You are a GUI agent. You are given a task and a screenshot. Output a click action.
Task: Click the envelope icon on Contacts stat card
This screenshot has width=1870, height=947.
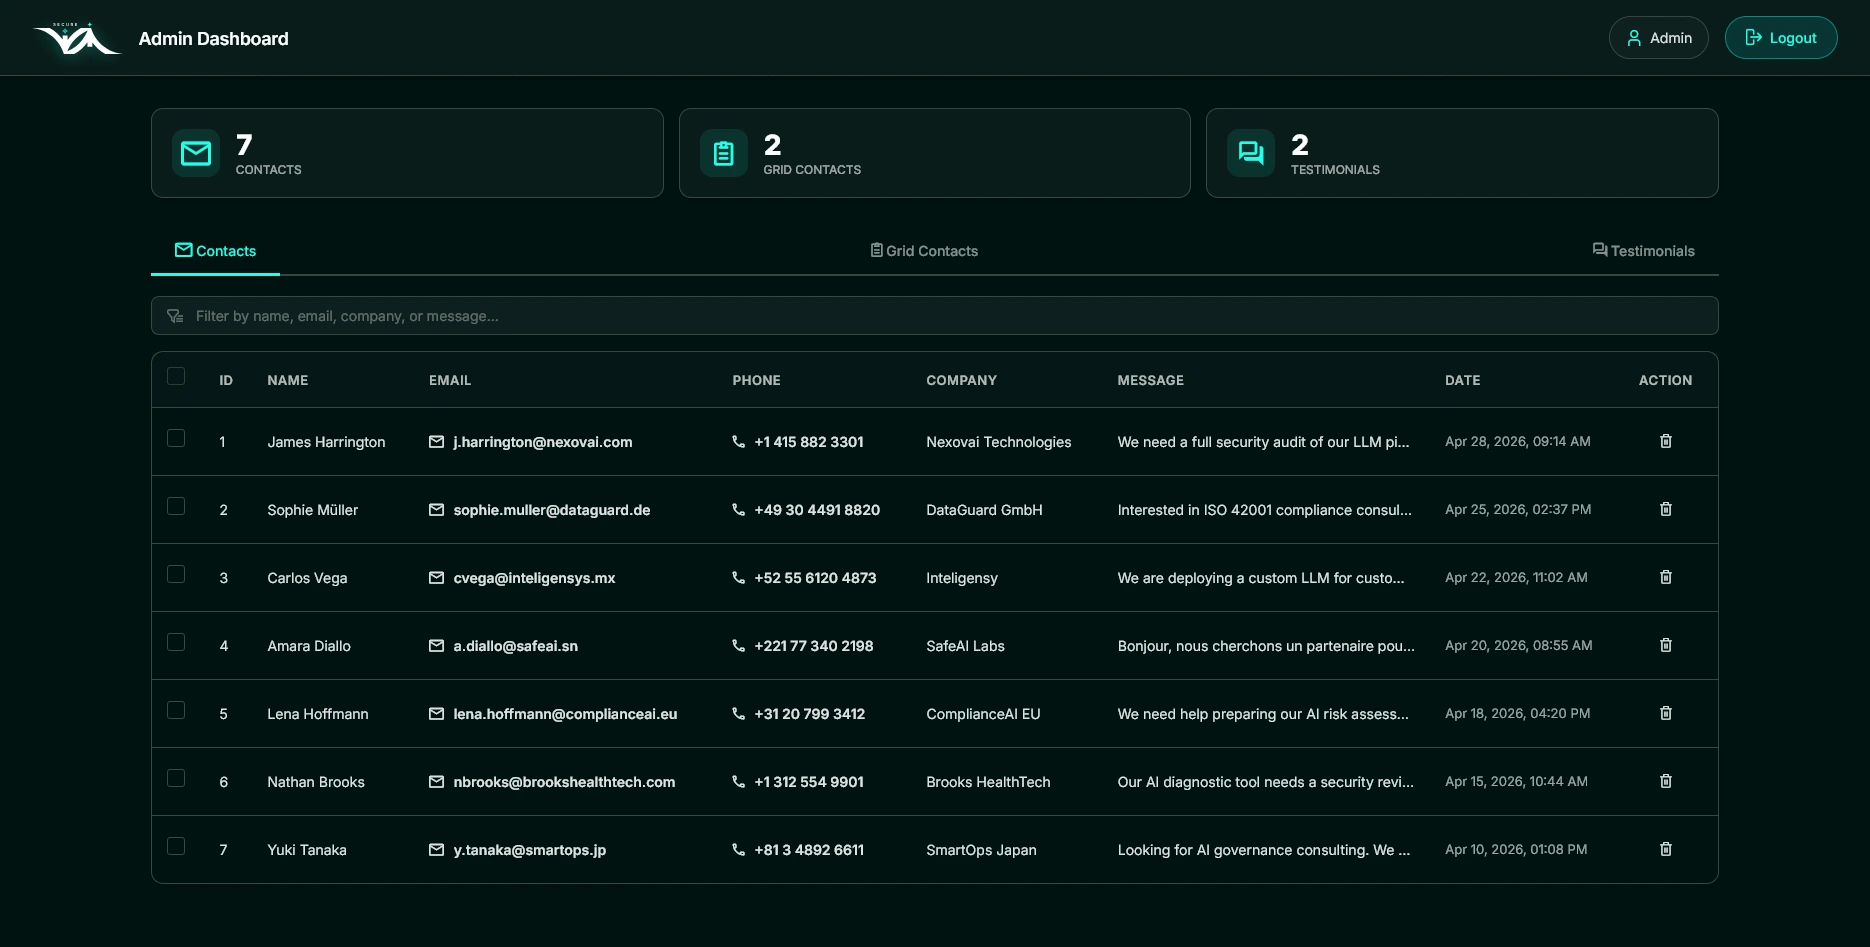click(x=196, y=153)
